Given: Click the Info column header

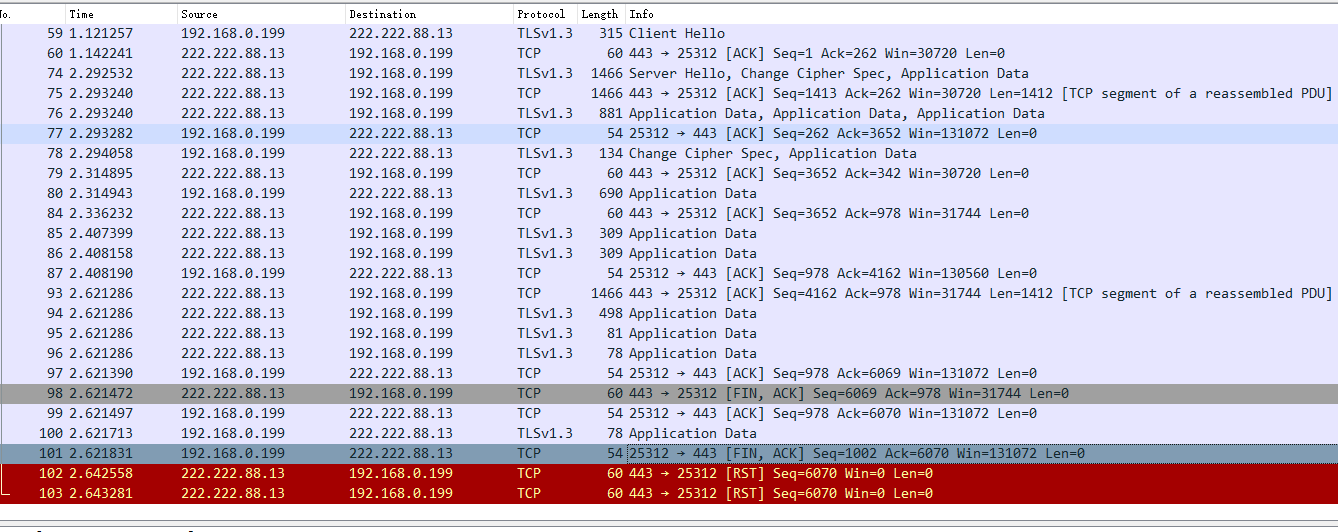Looking at the screenshot, I should pos(981,14).
